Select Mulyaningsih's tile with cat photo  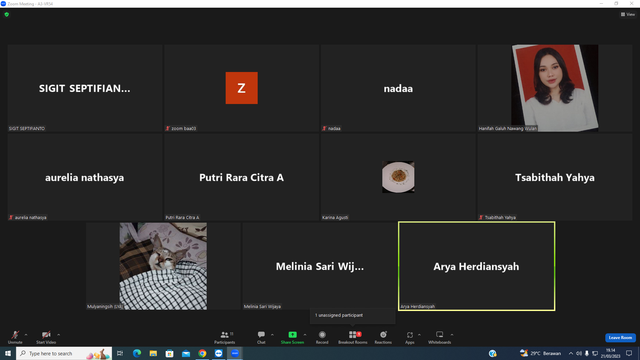coord(163,266)
